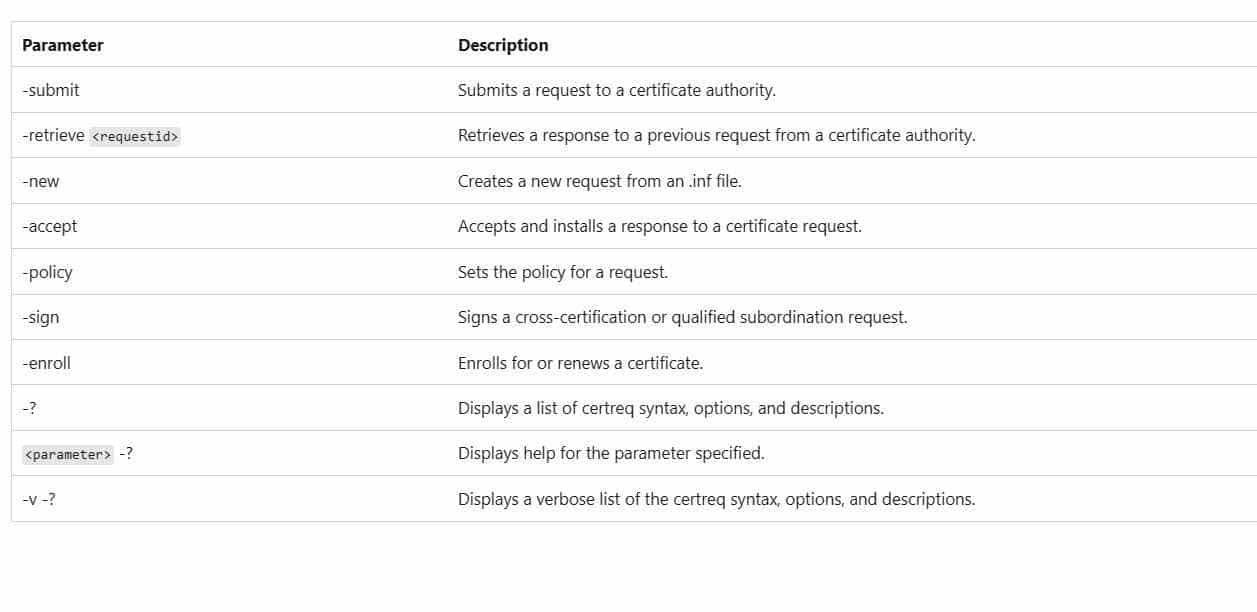Click "Enrolls for or renews a certificate" text
1257x612 pixels.
click(x=580, y=363)
